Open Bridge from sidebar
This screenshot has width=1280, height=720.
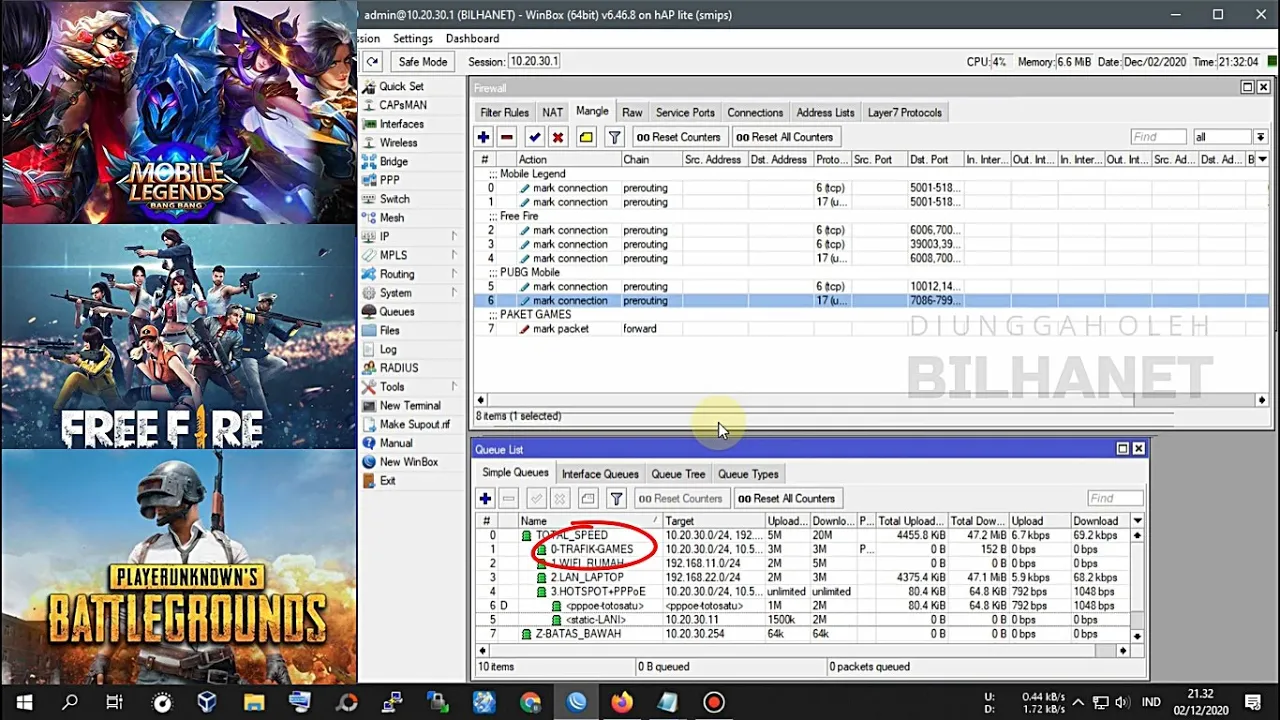(393, 161)
